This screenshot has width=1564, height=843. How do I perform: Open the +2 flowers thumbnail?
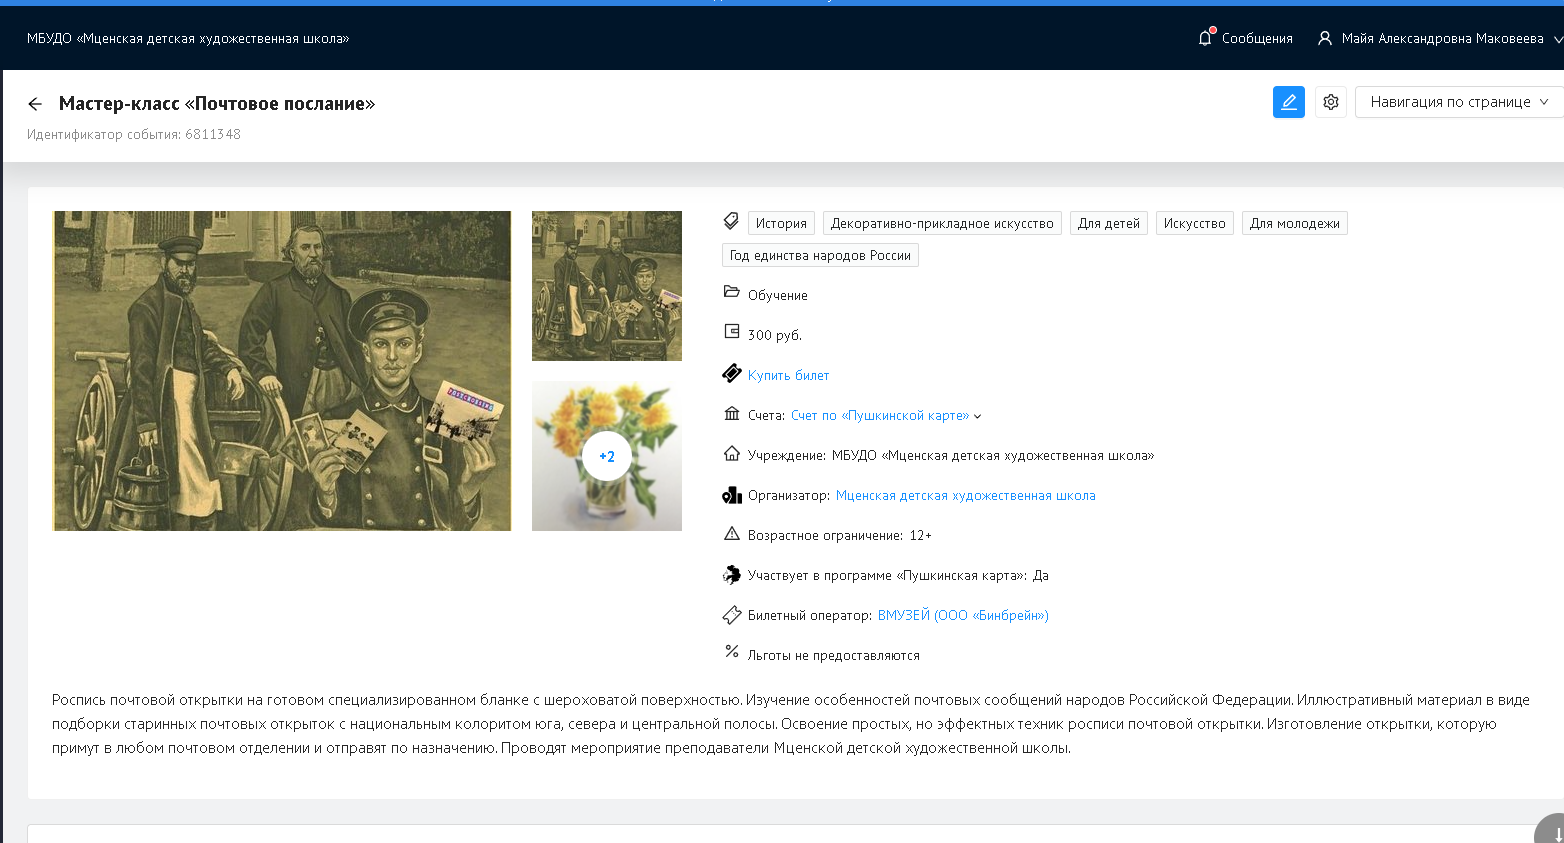[607, 456]
